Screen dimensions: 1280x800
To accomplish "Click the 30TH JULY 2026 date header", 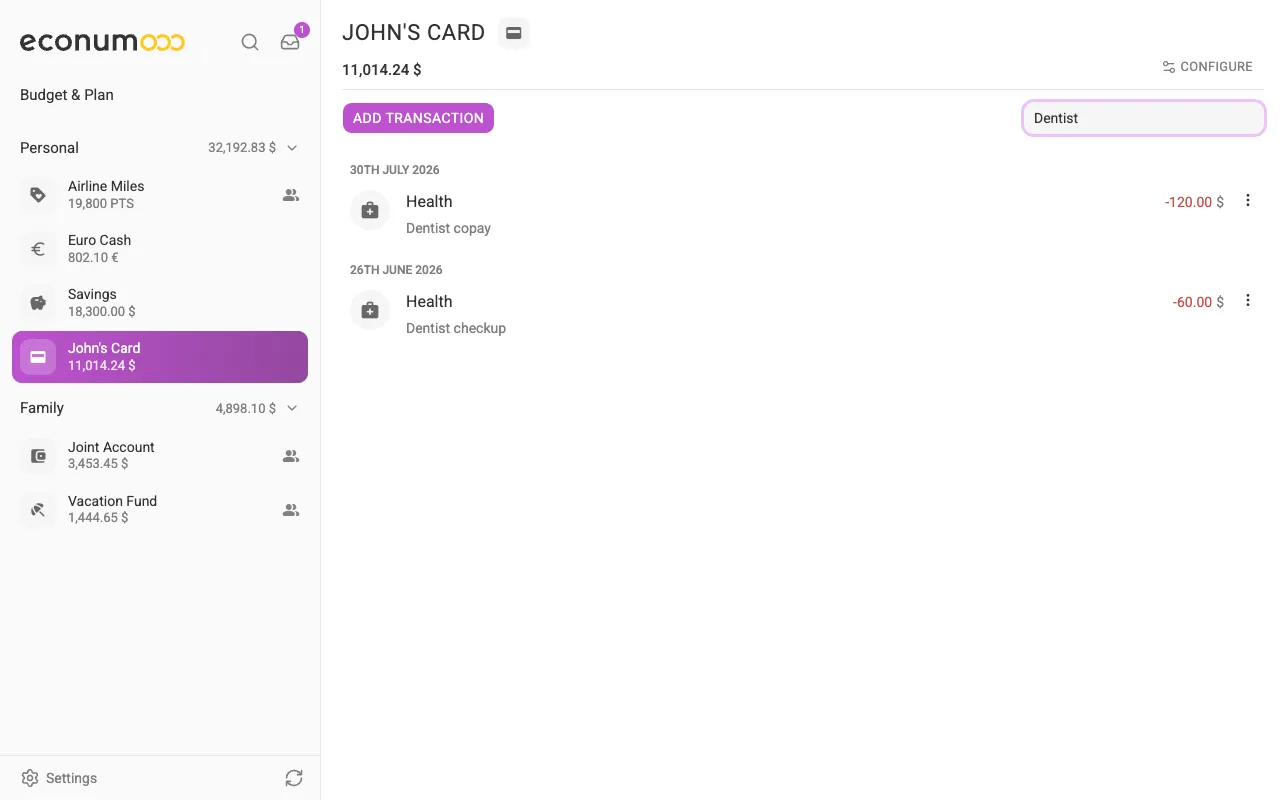I will (x=395, y=170).
